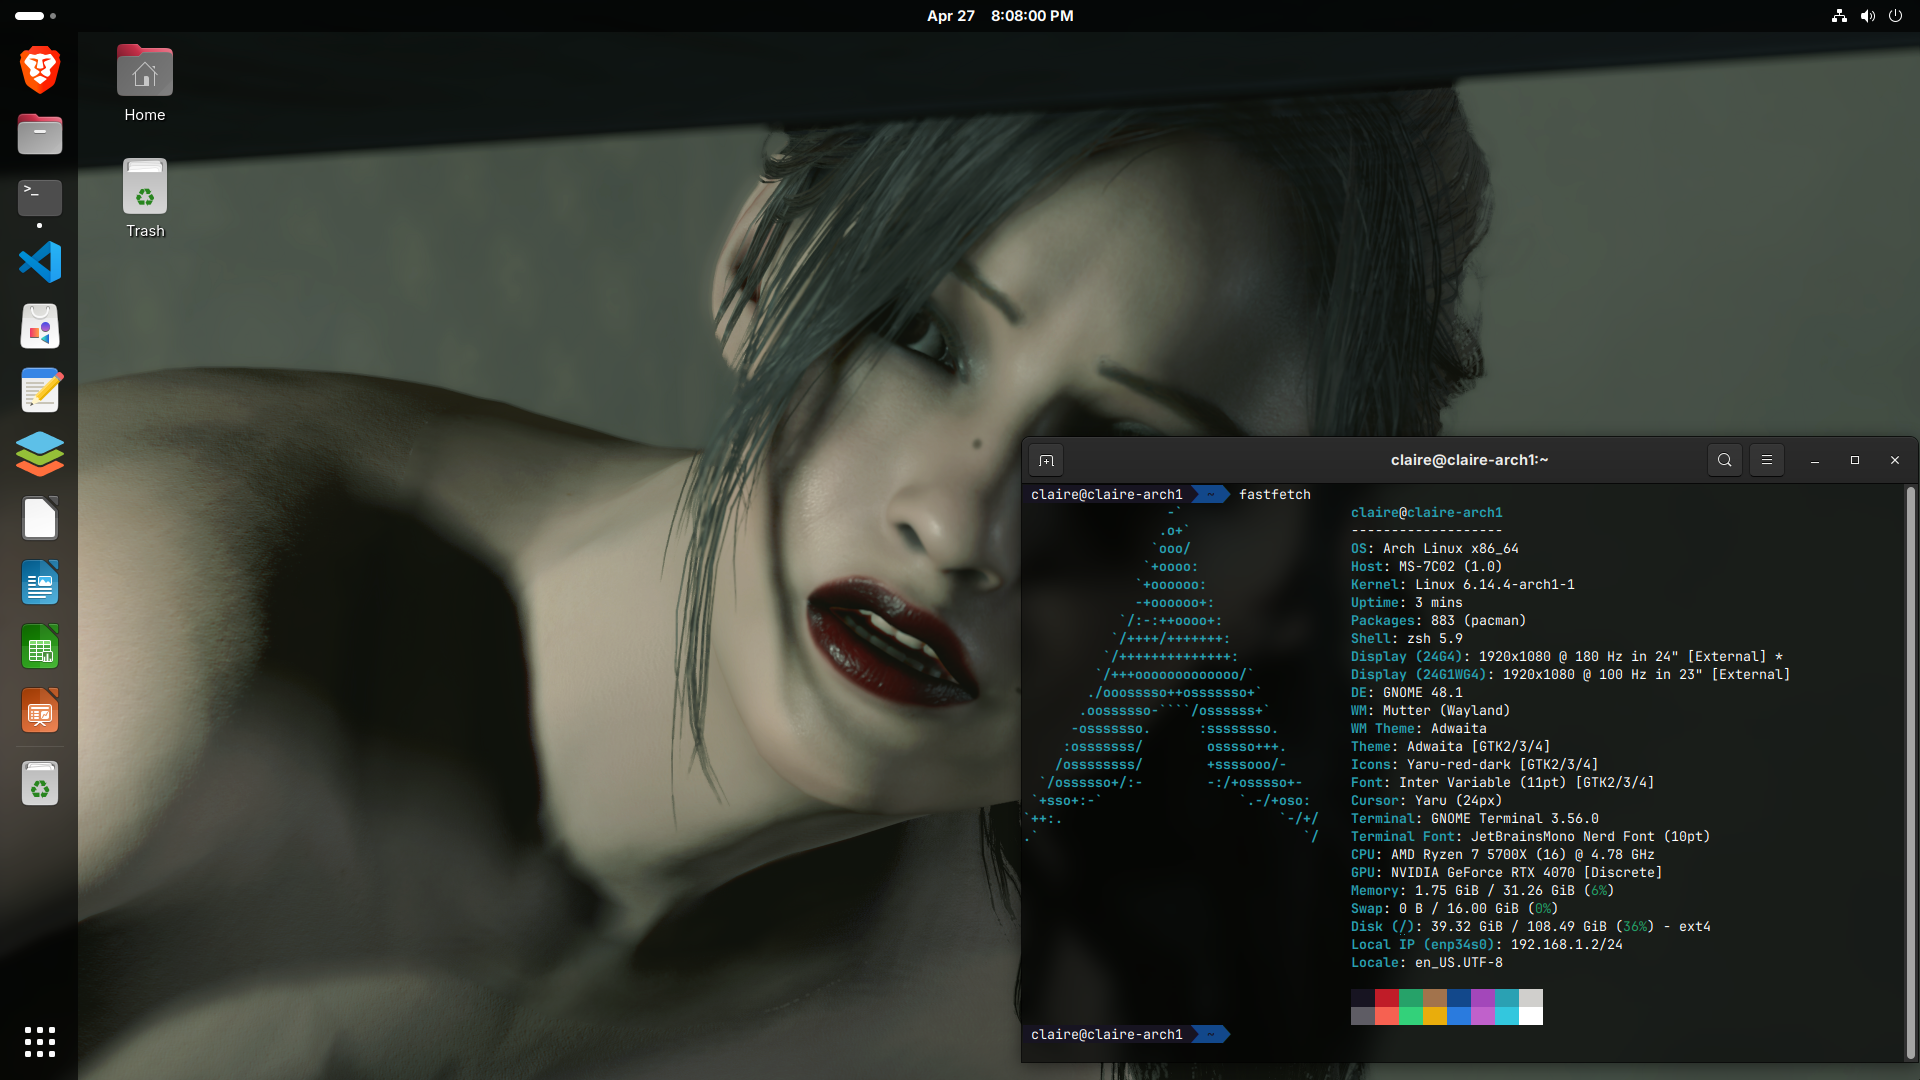This screenshot has height=1080, width=1920.
Task: Click the volume icon in the top bar
Action: coord(1867,16)
